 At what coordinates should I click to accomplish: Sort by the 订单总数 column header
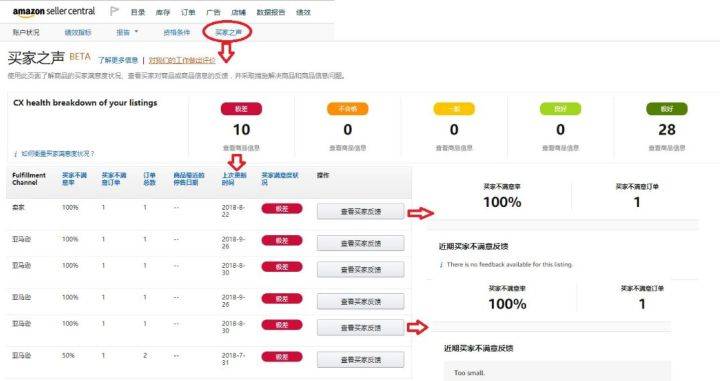tap(150, 179)
